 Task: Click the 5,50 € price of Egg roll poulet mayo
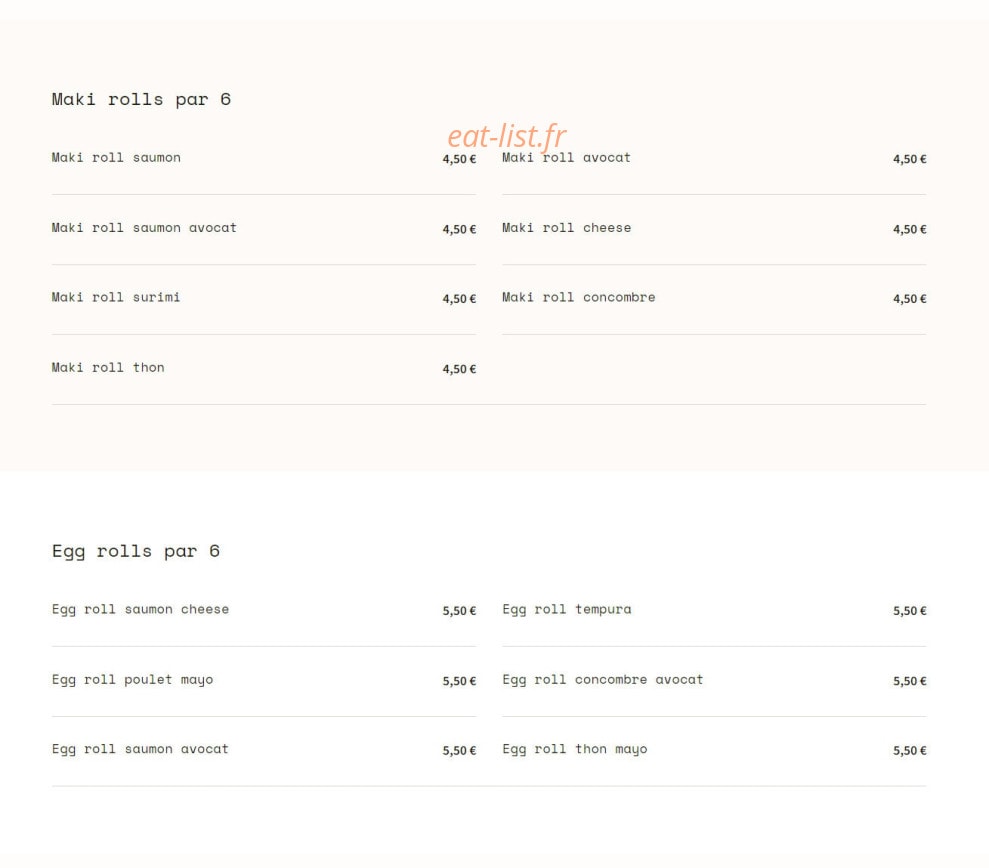(x=459, y=681)
